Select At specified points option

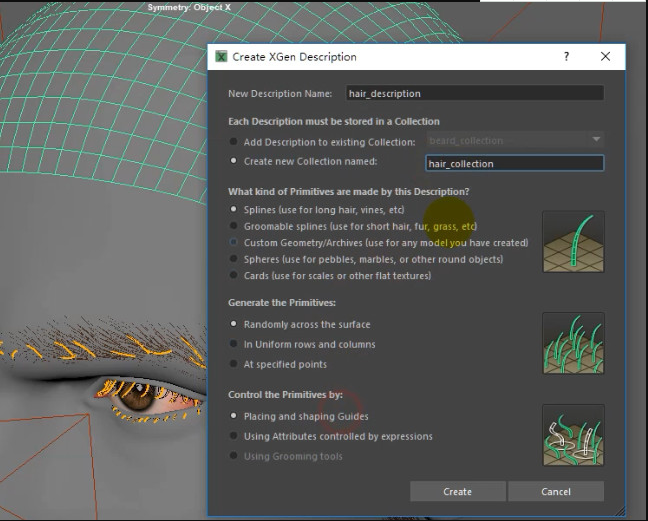coord(233,364)
